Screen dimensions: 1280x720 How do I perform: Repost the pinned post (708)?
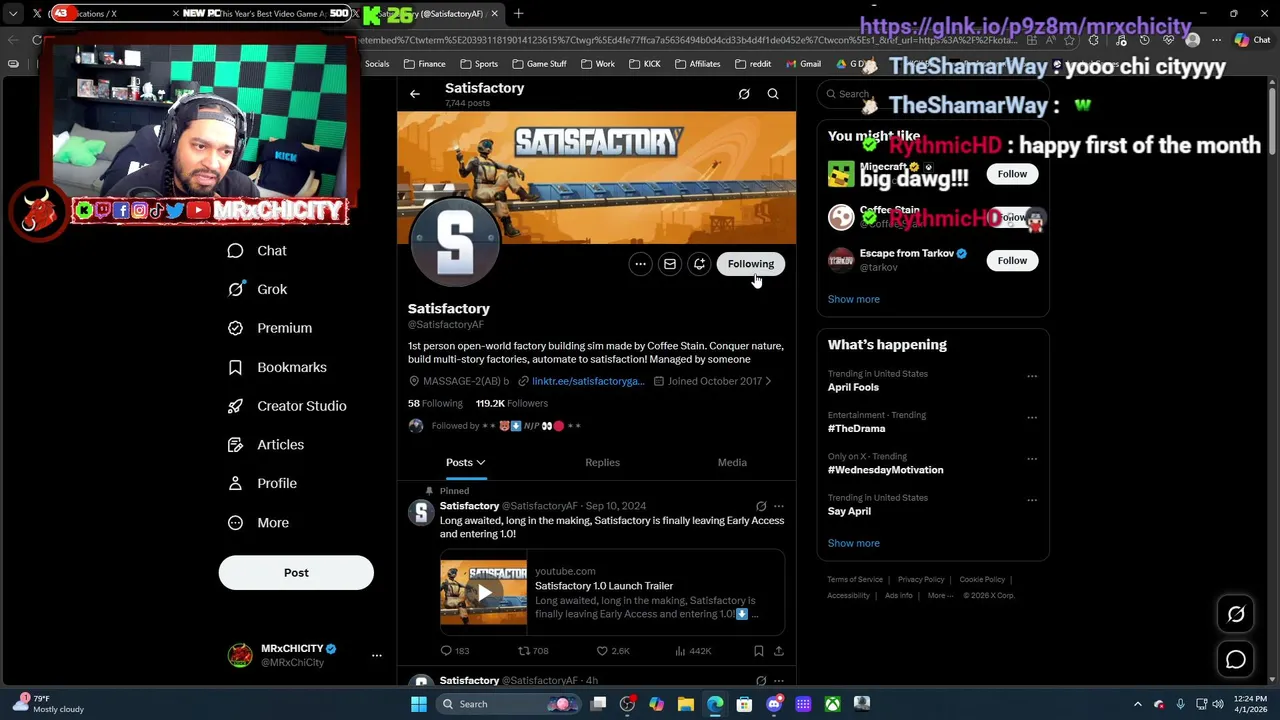(533, 651)
